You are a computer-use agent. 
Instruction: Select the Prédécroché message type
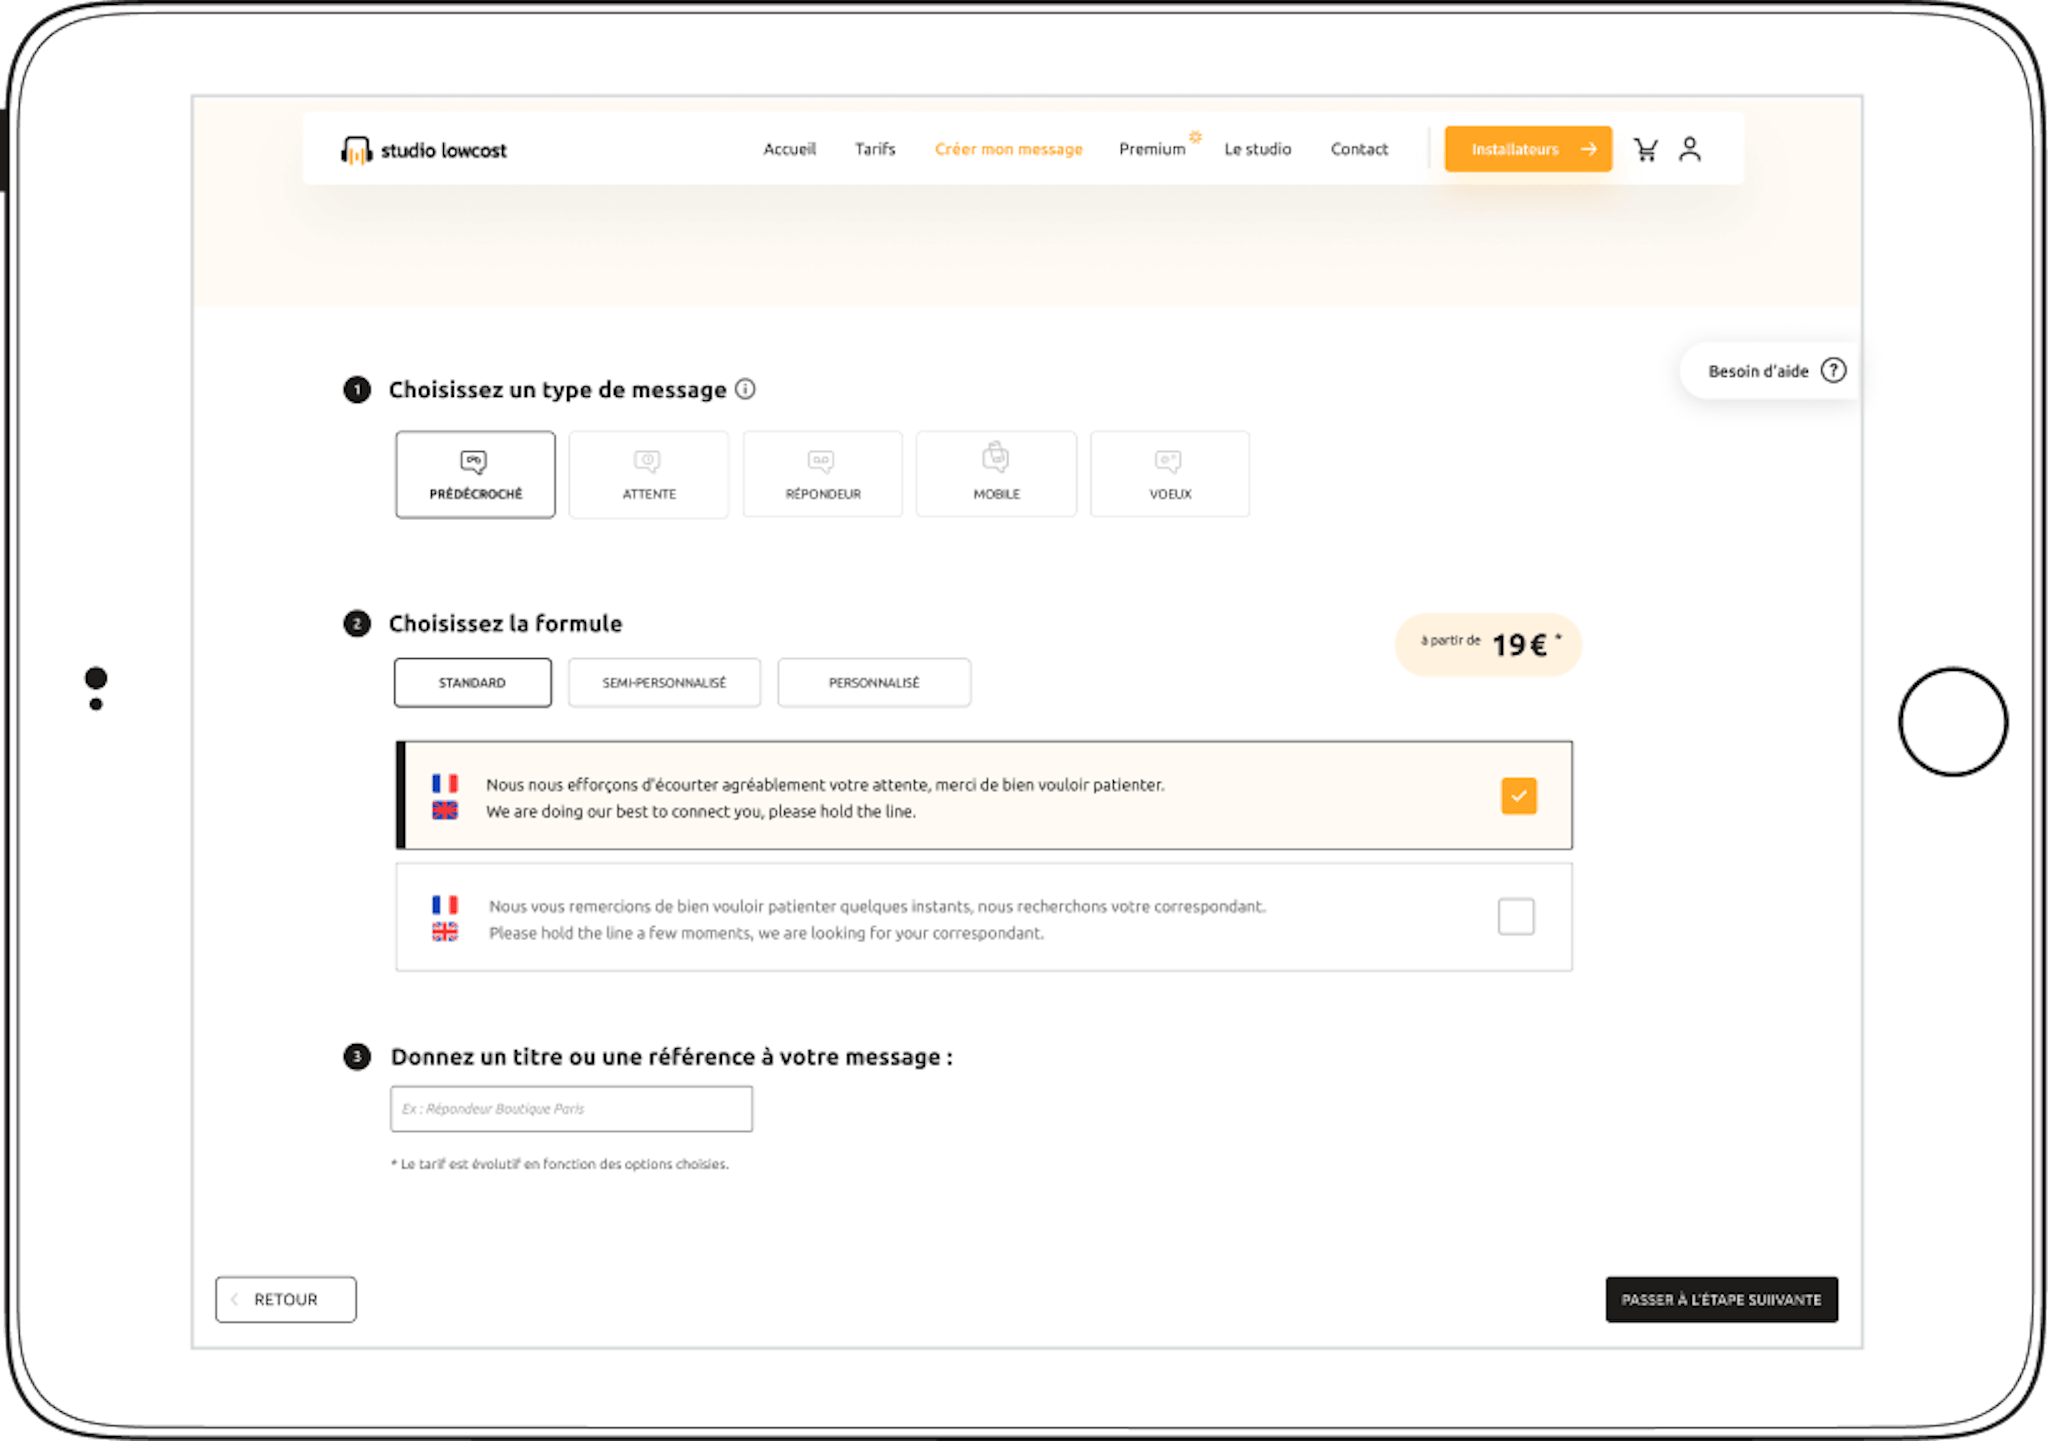pos(475,474)
